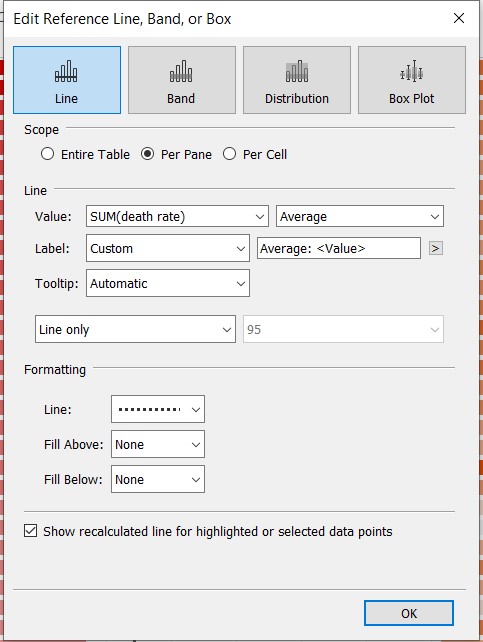This screenshot has width=483, height=642.
Task: Uncheck Show recalculated line checkbox
Action: click(x=31, y=531)
